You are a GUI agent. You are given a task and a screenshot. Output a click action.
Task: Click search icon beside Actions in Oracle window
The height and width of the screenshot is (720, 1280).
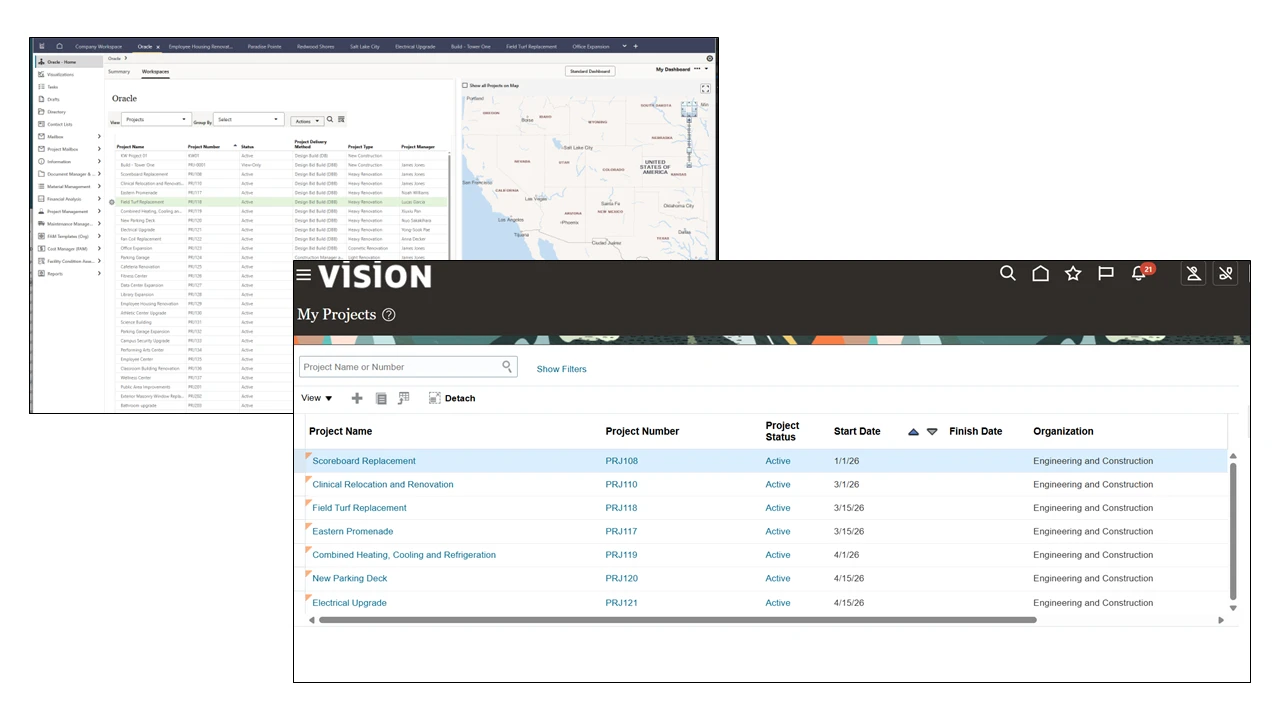point(330,119)
